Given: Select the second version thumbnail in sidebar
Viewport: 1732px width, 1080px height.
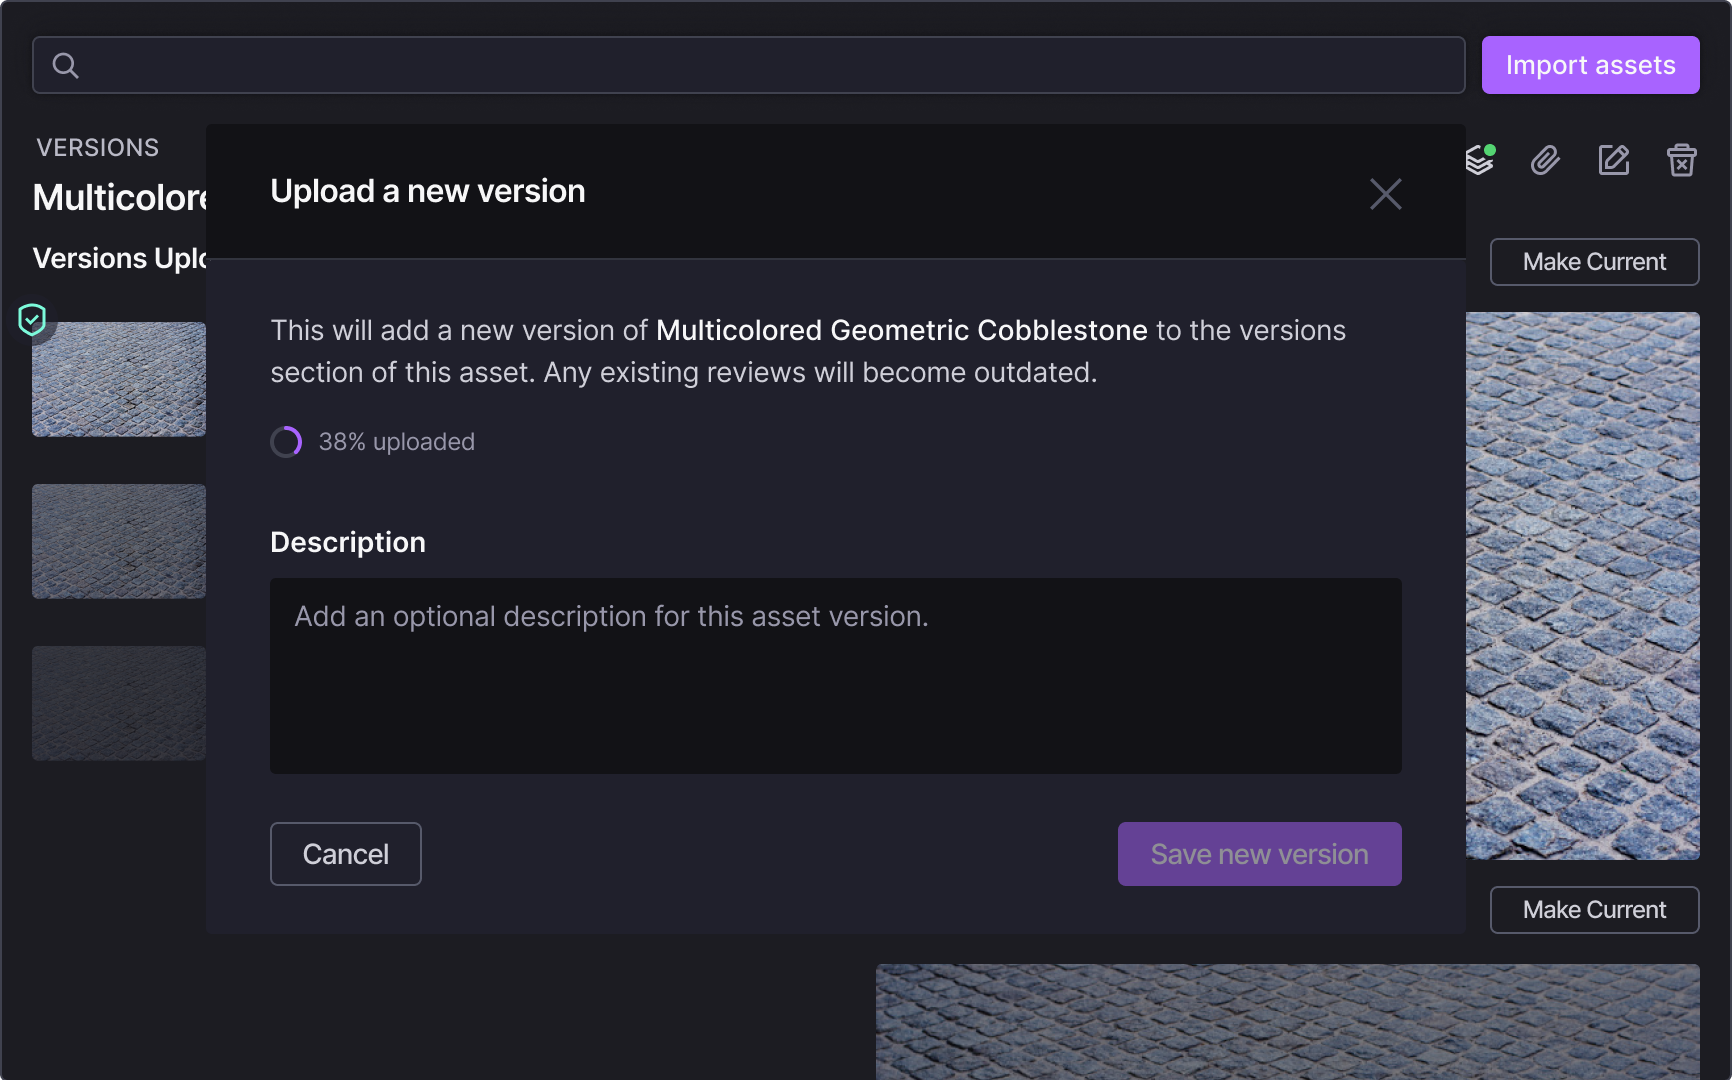Looking at the screenshot, I should point(118,541).
